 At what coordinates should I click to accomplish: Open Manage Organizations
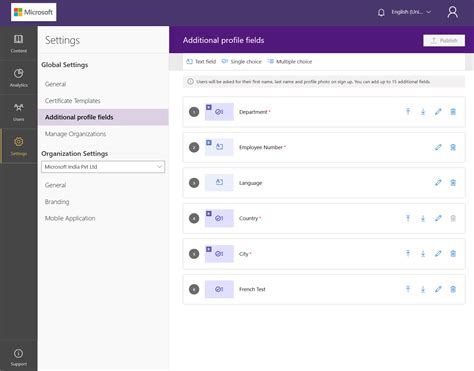pyautogui.click(x=75, y=134)
